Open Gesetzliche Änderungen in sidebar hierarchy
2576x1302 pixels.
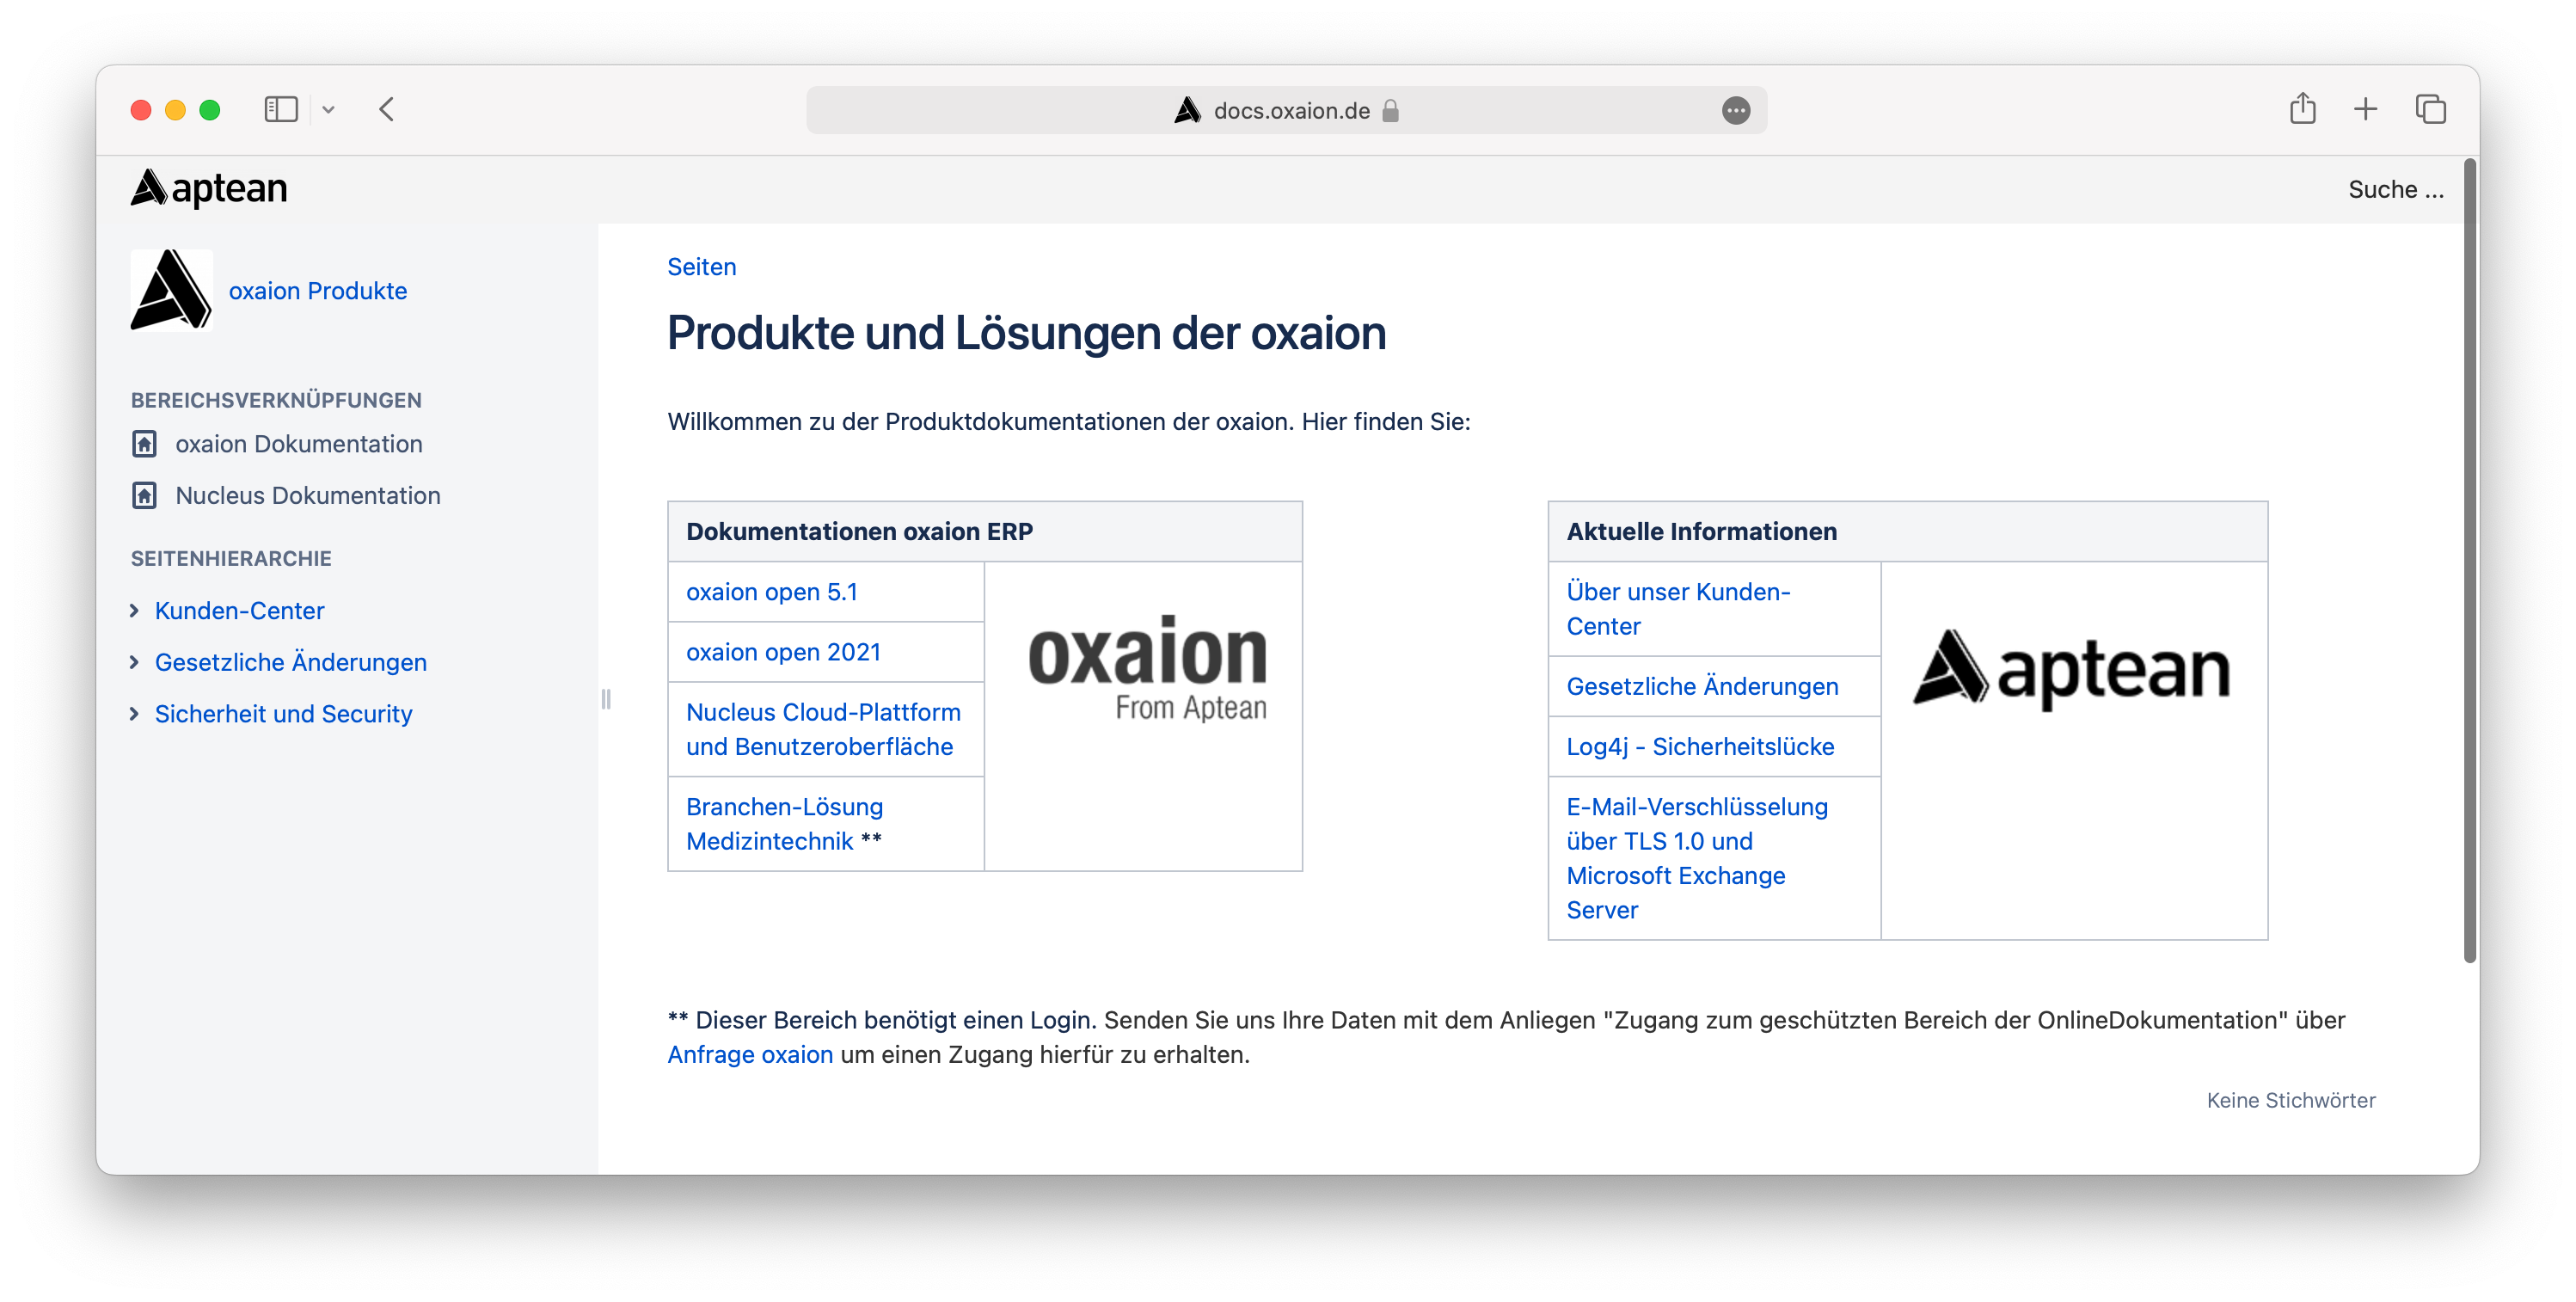[290, 662]
